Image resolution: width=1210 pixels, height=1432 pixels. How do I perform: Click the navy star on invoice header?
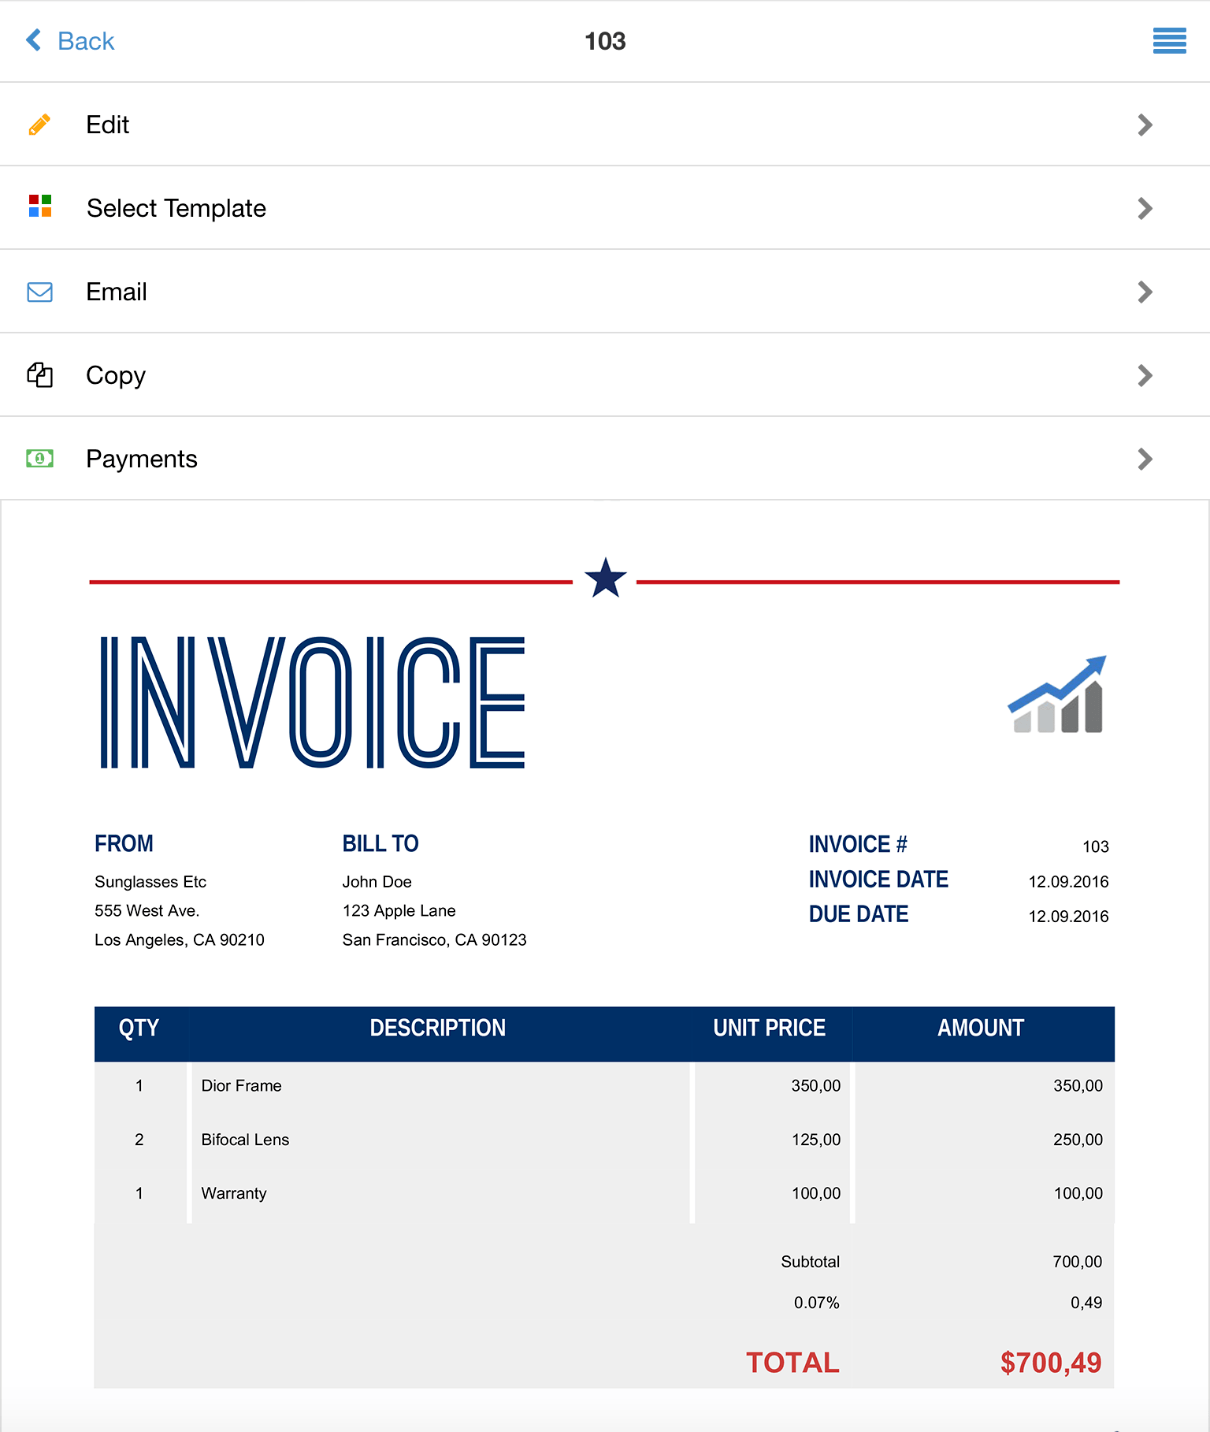pos(605,578)
